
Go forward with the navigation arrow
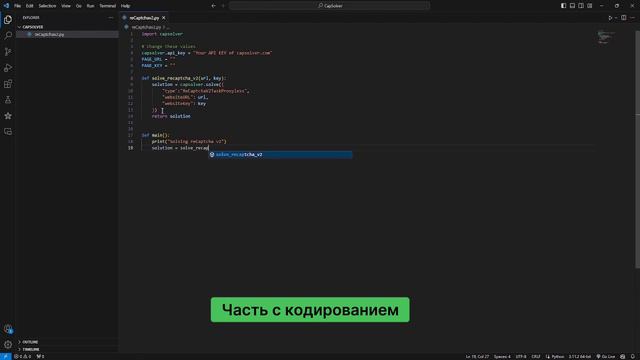pos(223,6)
